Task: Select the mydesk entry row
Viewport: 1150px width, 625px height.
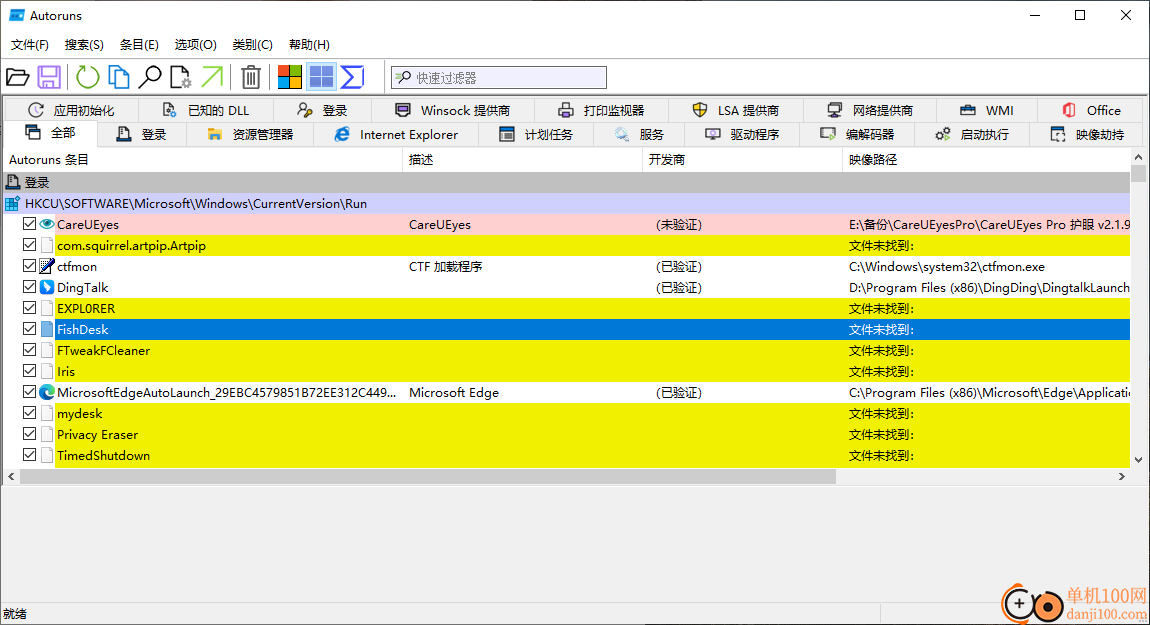Action: point(567,414)
